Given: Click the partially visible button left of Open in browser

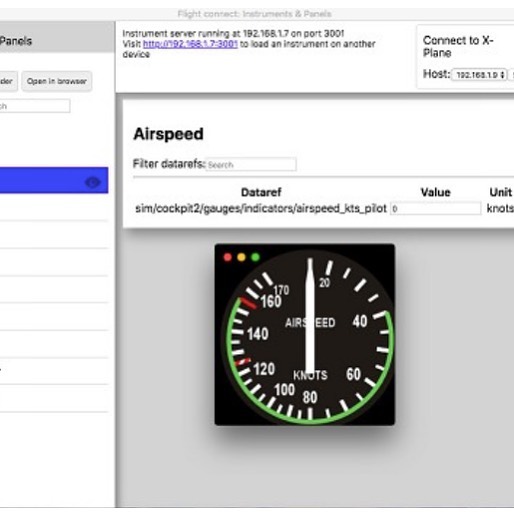Looking at the screenshot, I should [8, 81].
